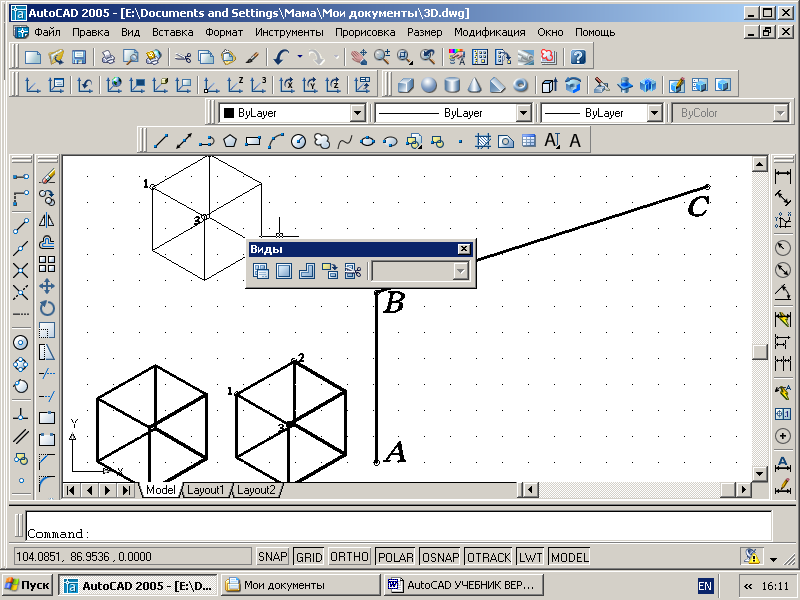Viewport: 800px width, 600px height.
Task: Select the Pan Realtime hand icon
Action: click(x=359, y=57)
